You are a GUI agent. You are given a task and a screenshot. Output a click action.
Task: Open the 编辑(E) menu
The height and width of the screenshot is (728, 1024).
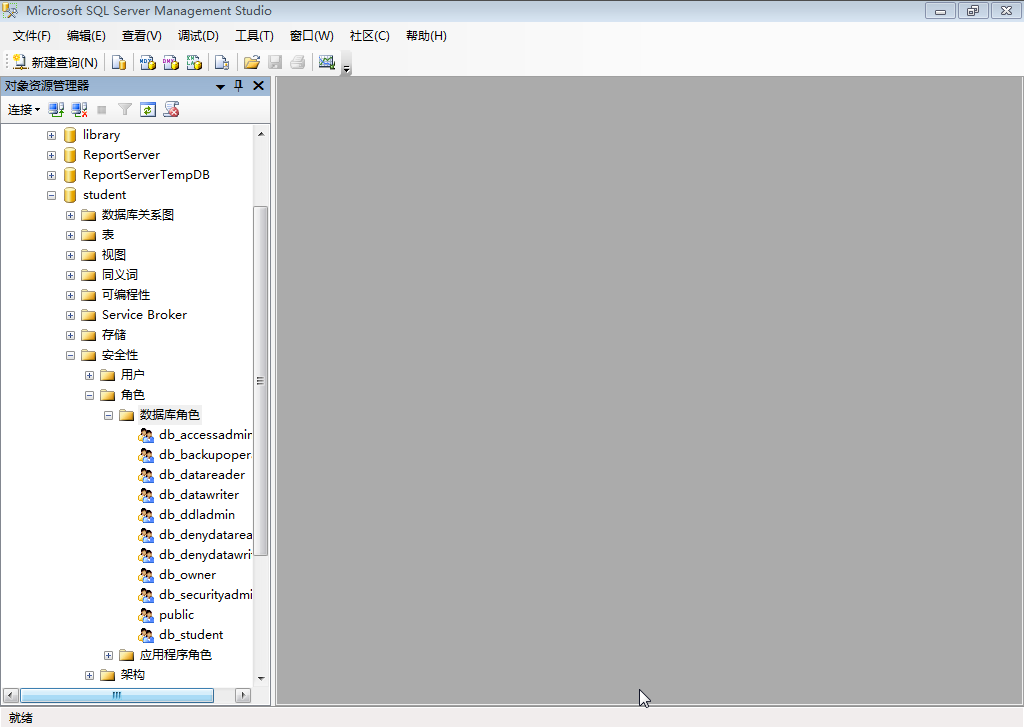(86, 36)
